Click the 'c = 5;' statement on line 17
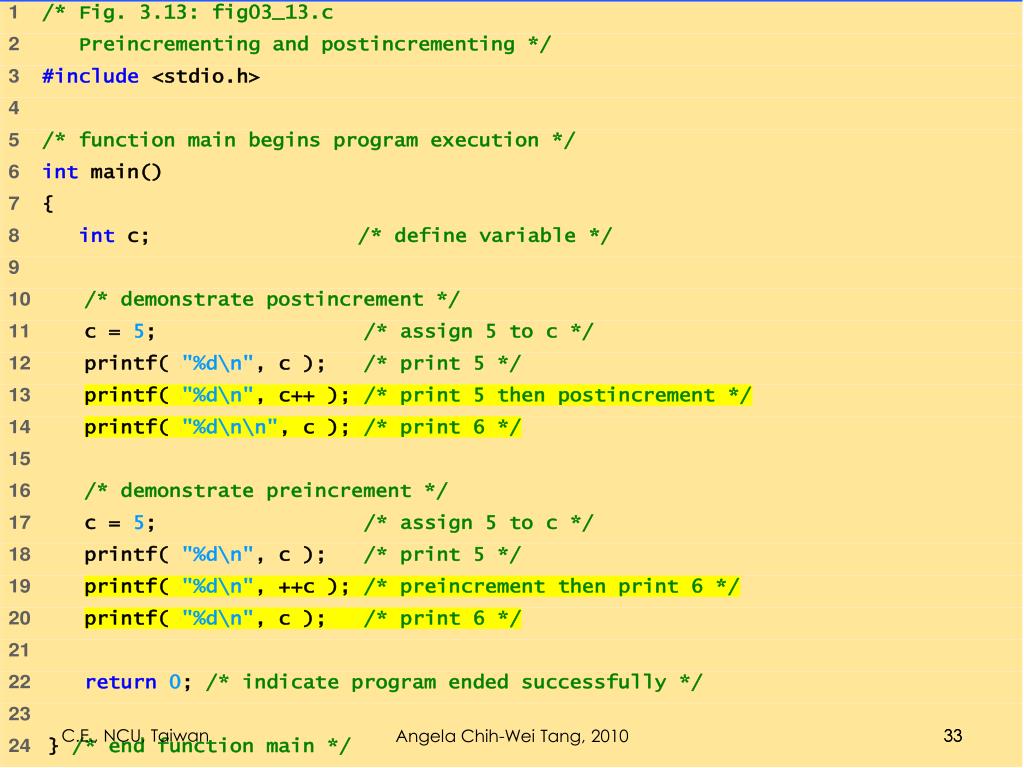Screen dimensions: 1024x768 click(x=120, y=522)
